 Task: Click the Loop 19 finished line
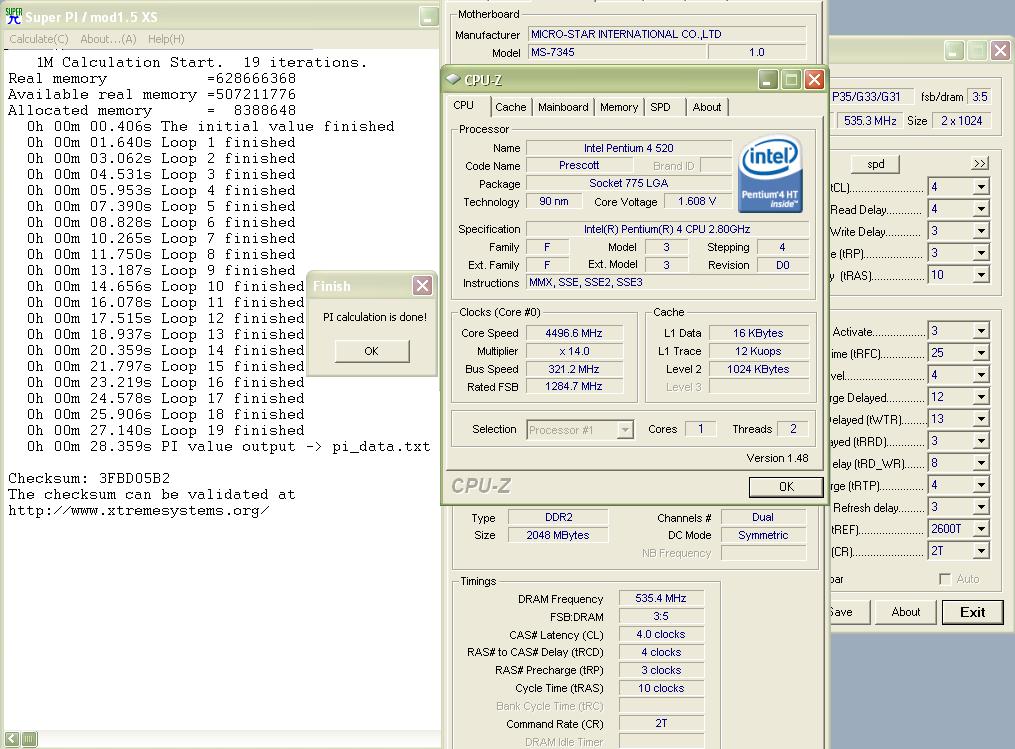pyautogui.click(x=165, y=430)
